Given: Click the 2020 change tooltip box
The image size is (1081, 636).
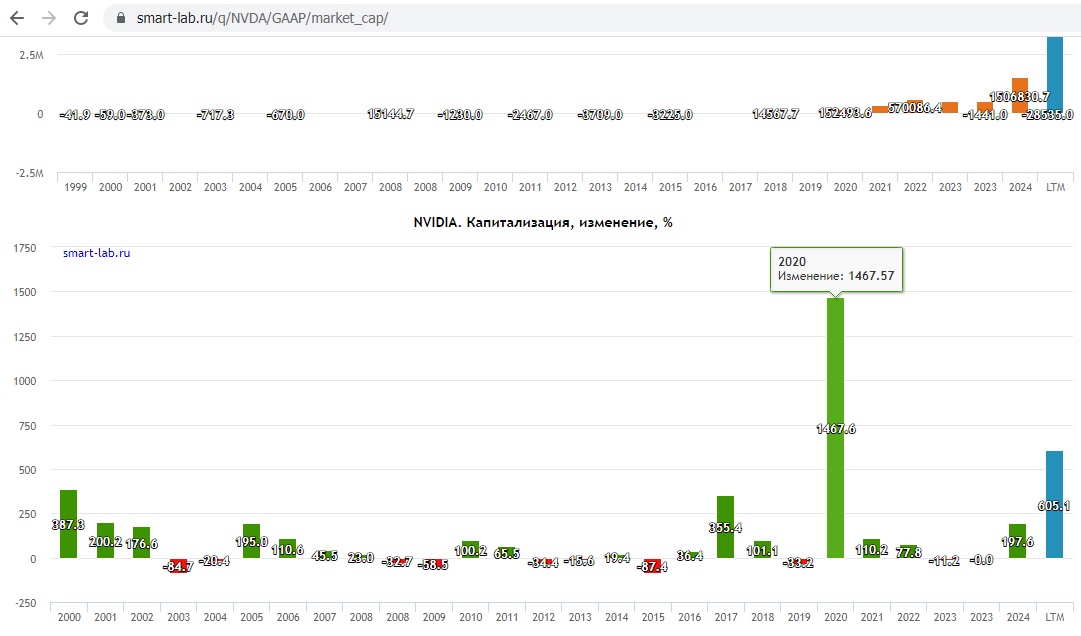Looking at the screenshot, I should [836, 268].
